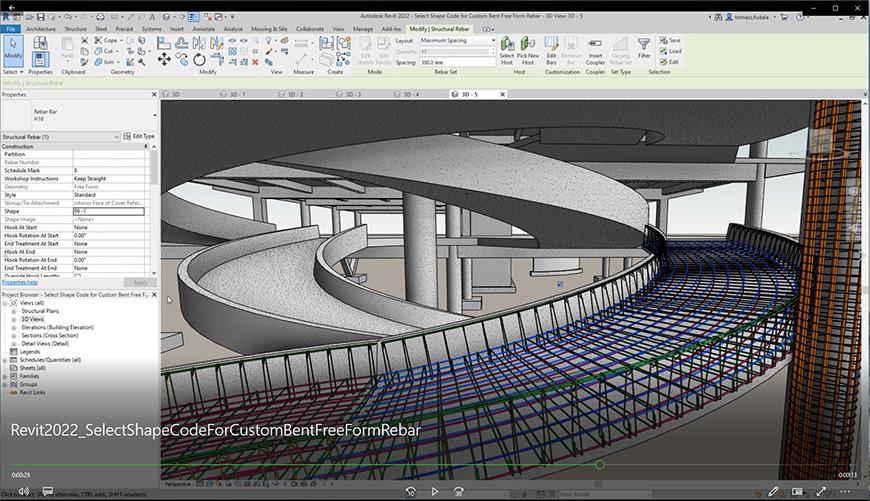Open the Collaborate ribbon tab
This screenshot has width=870, height=501.
click(310, 29)
